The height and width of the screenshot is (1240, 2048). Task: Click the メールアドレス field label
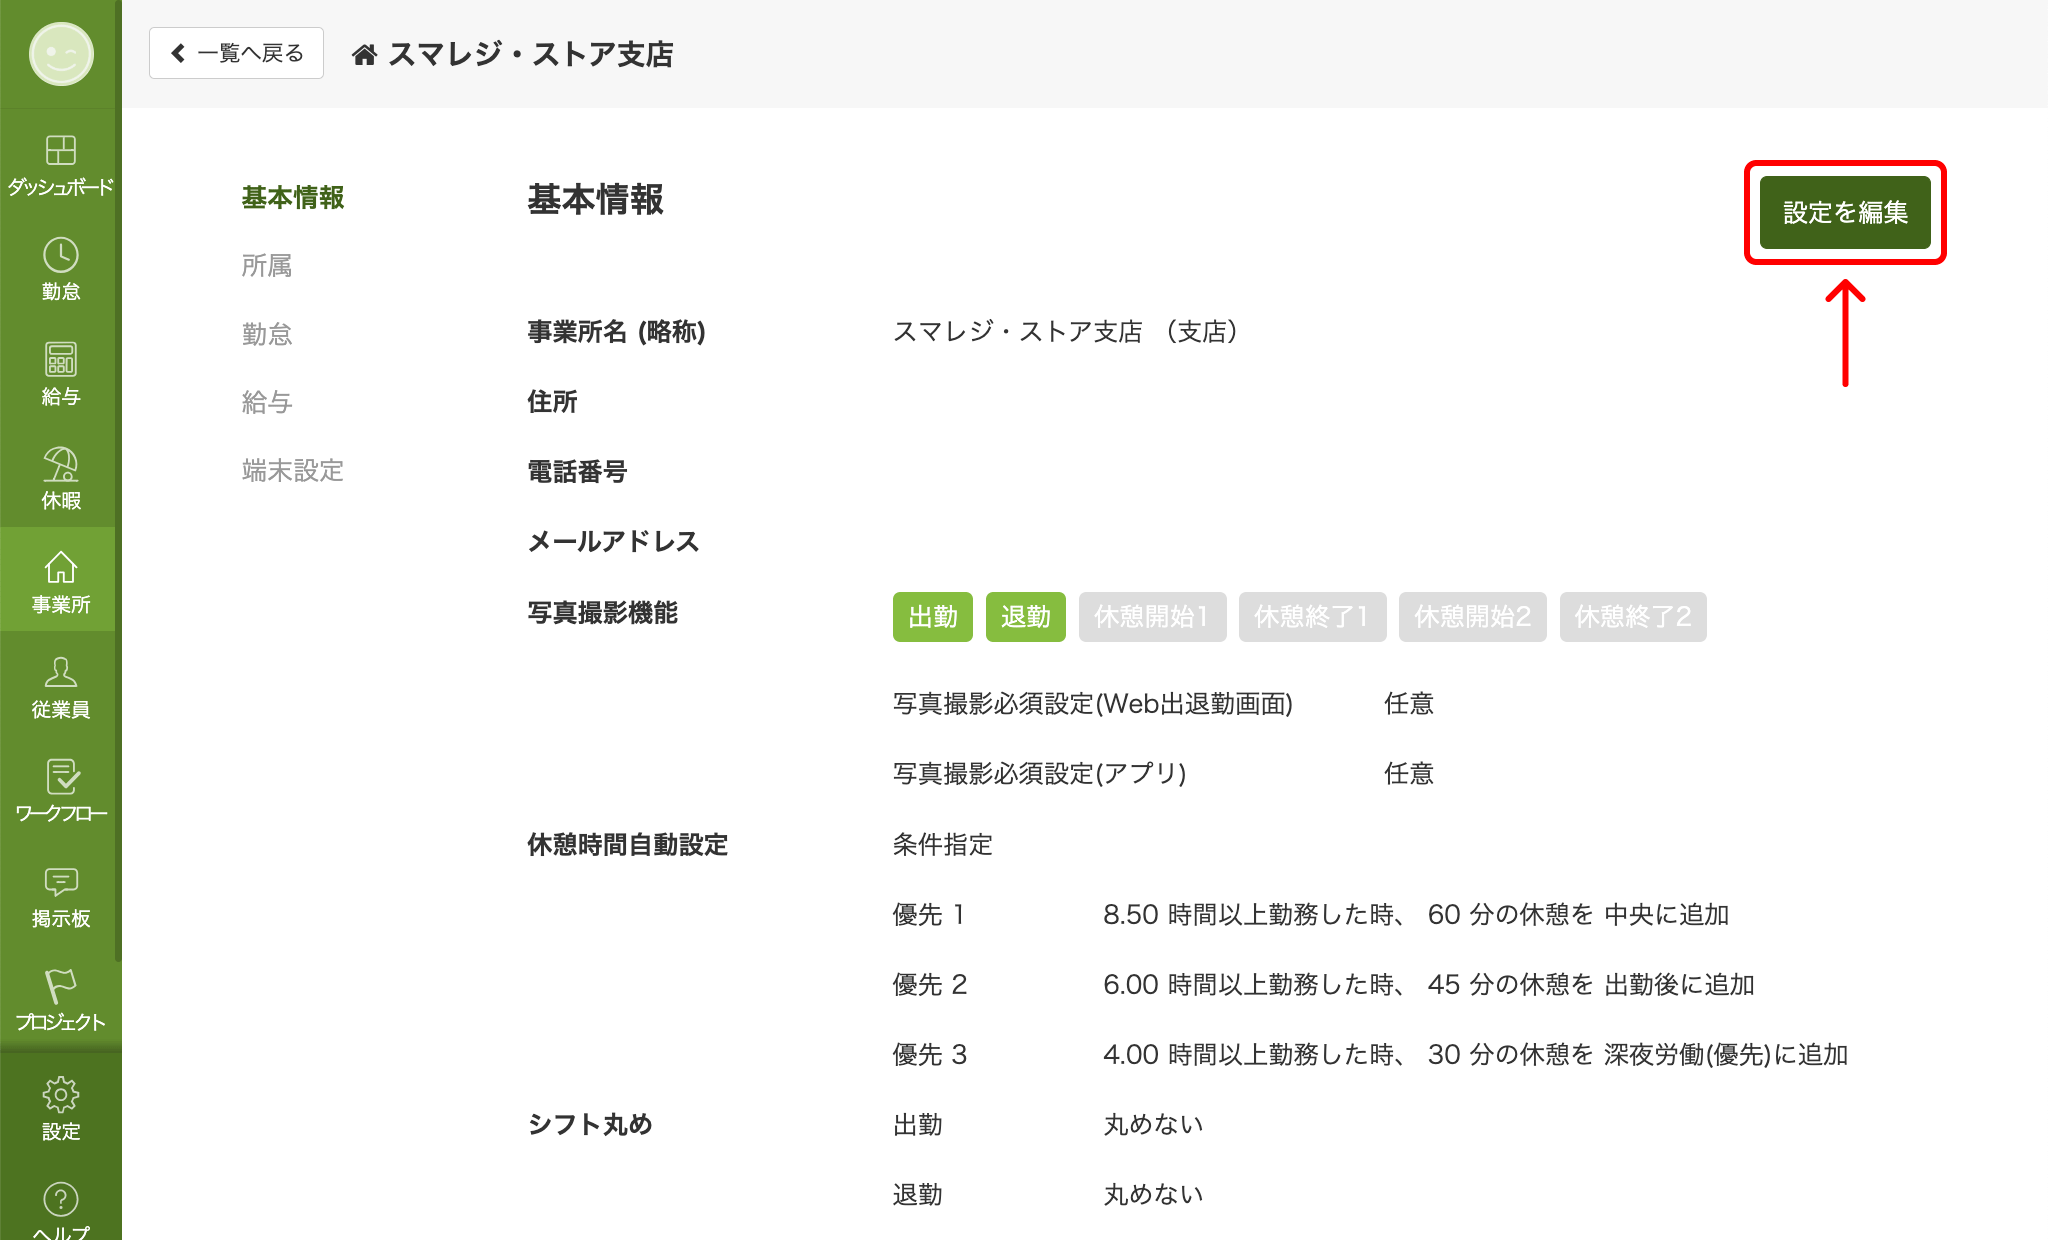point(613,542)
